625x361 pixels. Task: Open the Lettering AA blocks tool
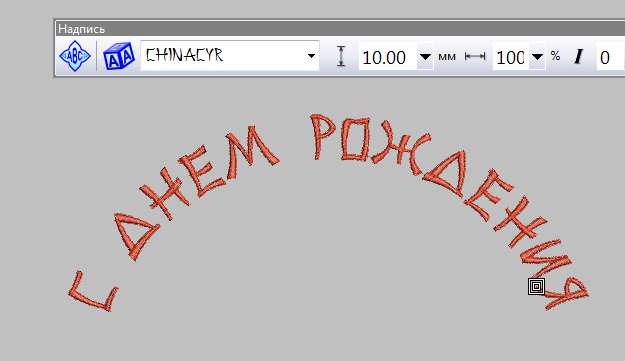point(118,56)
